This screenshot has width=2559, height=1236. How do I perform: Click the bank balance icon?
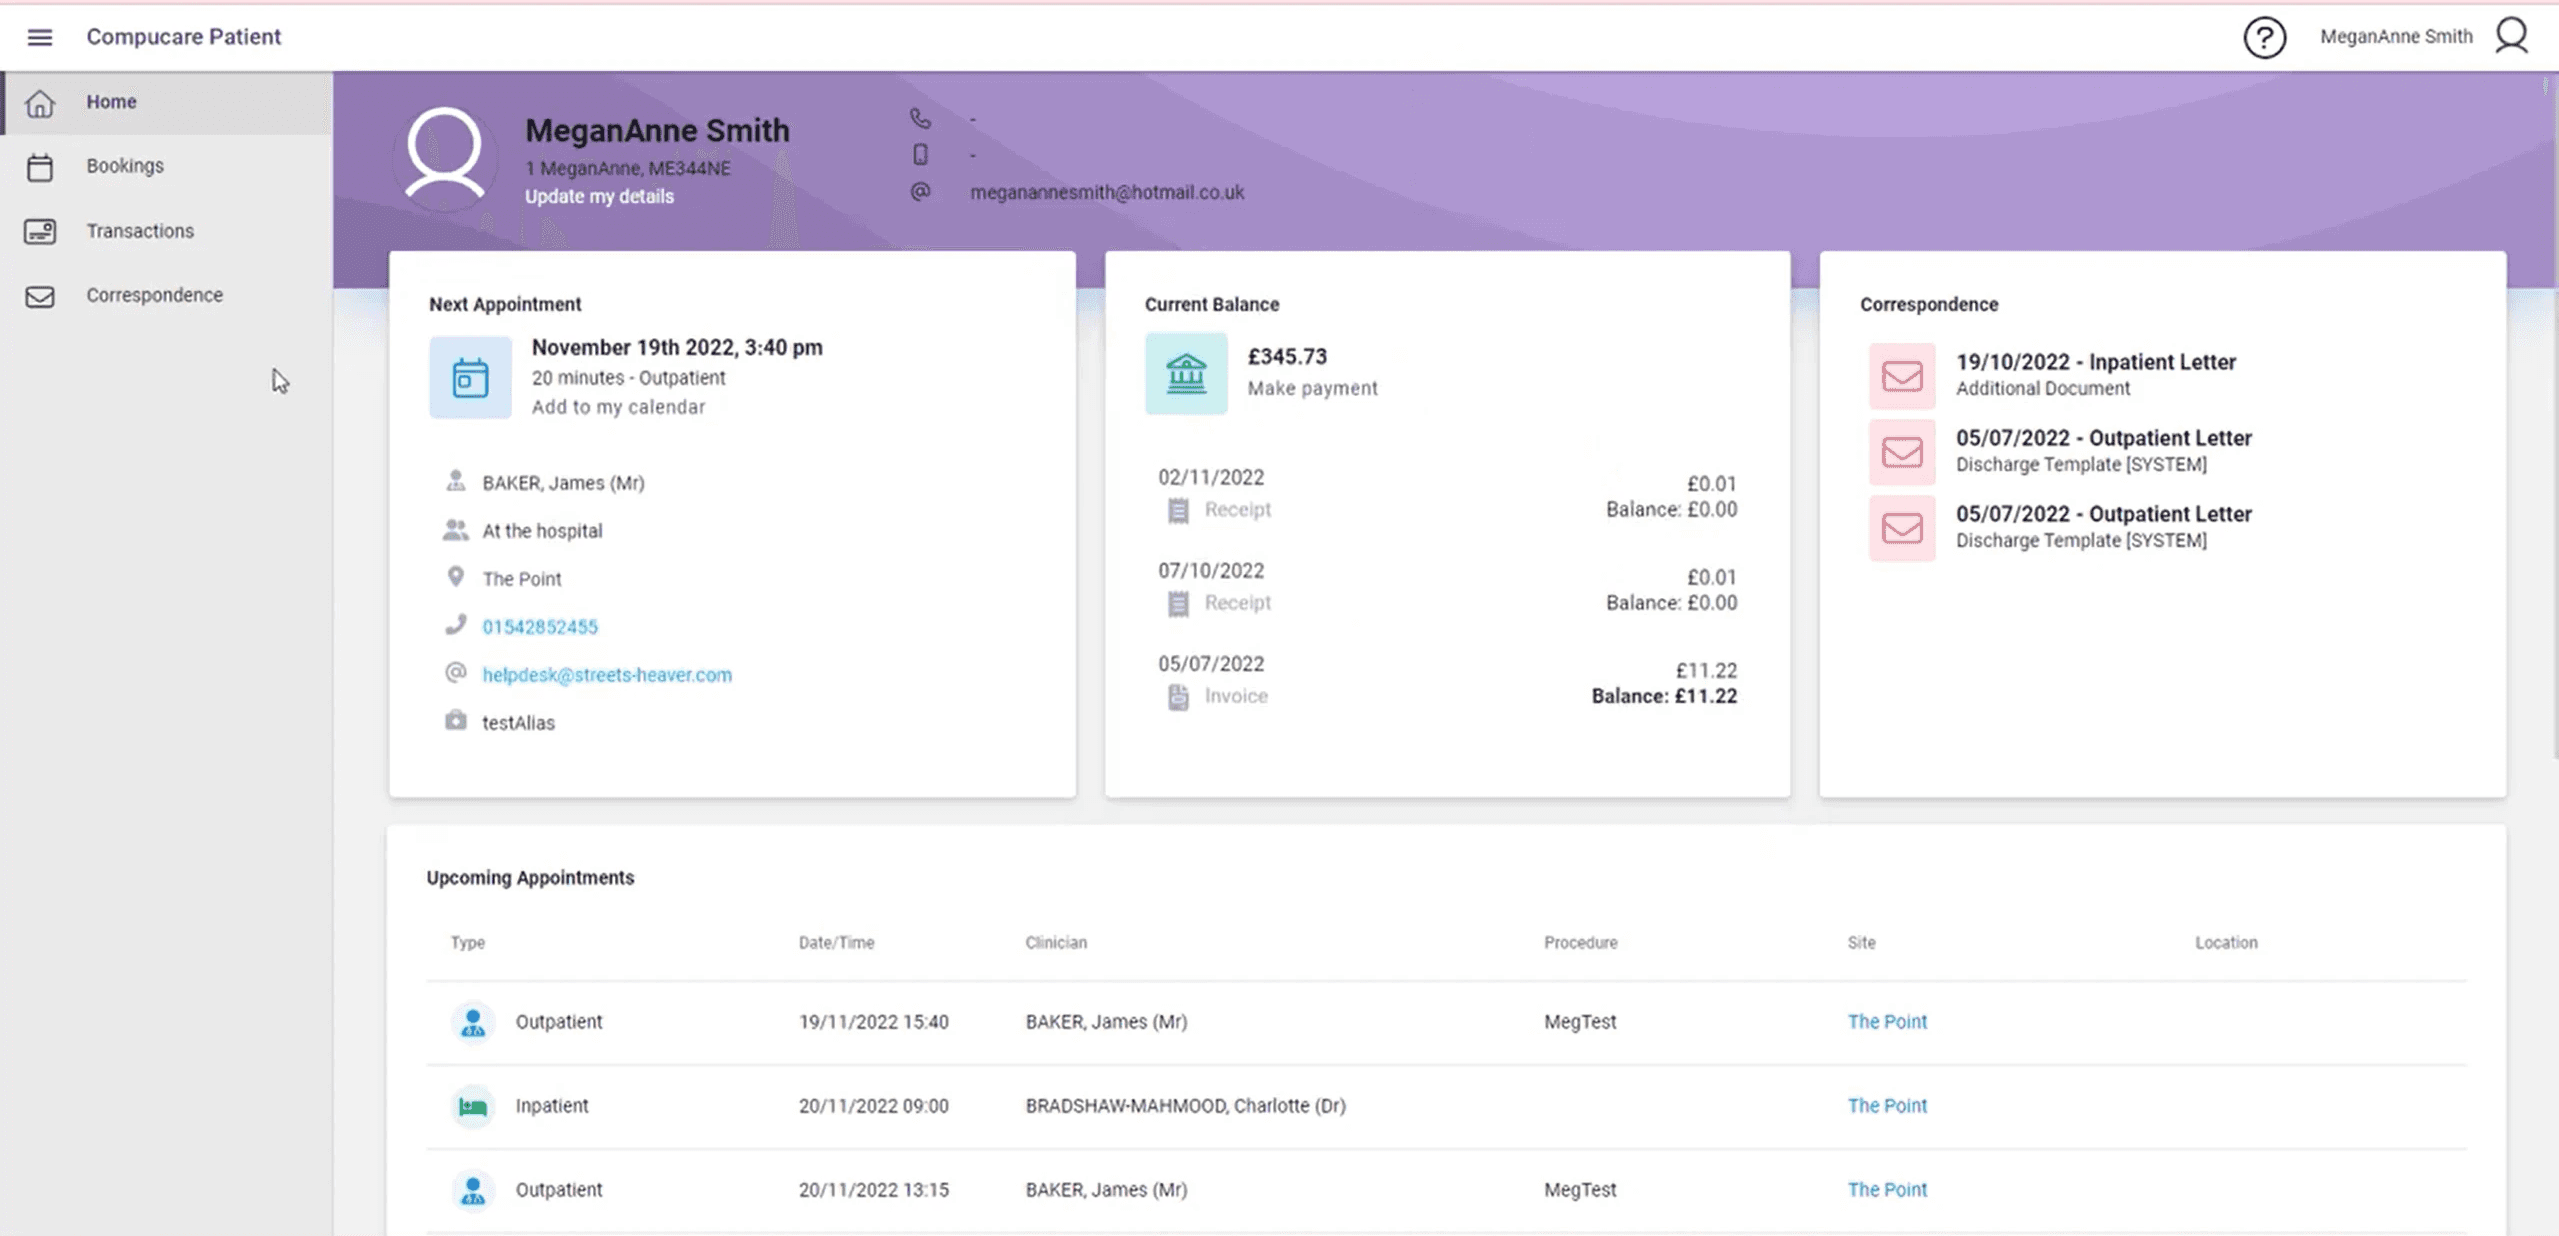pos(1186,373)
